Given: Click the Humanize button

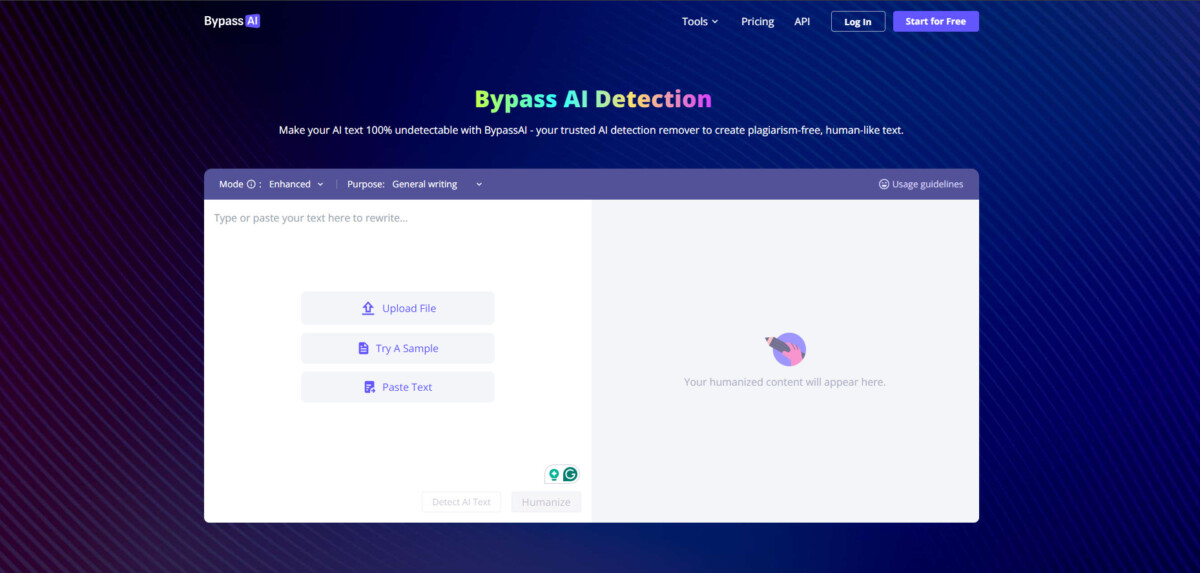Looking at the screenshot, I should pos(546,502).
